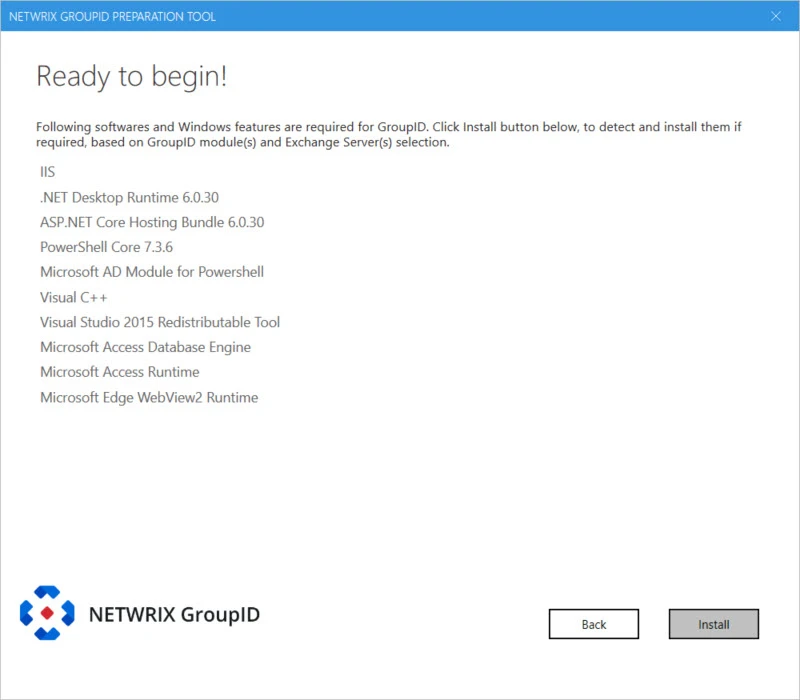The image size is (800, 700).
Task: Select Microsoft Access Database Engine entry
Action: coord(145,347)
